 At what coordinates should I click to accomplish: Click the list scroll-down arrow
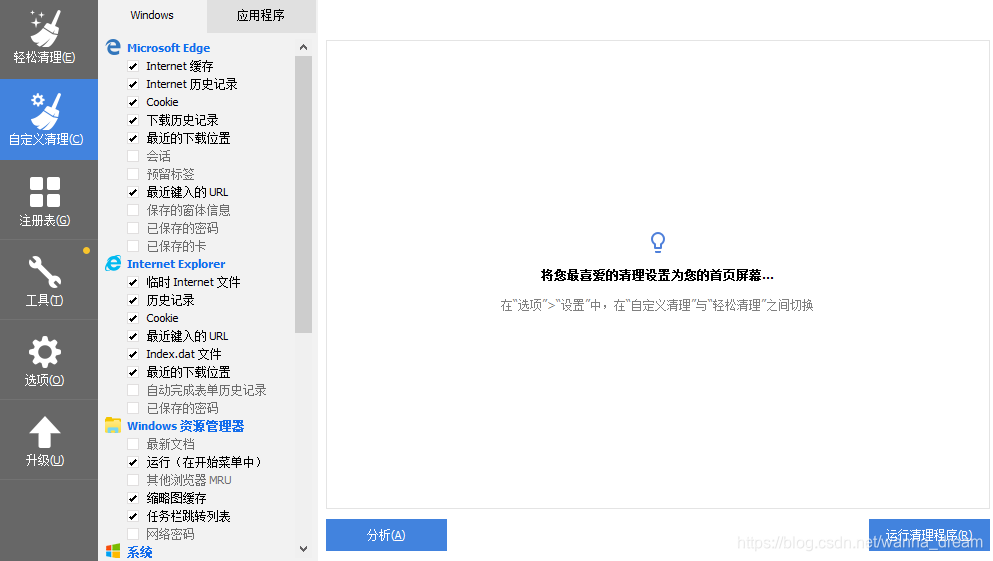tap(303, 549)
